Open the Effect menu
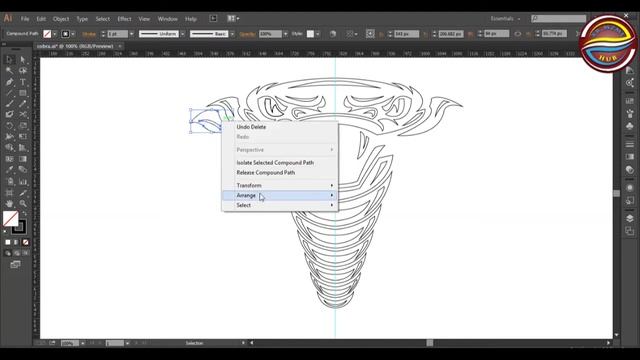This screenshot has width=640, height=360. click(124, 19)
